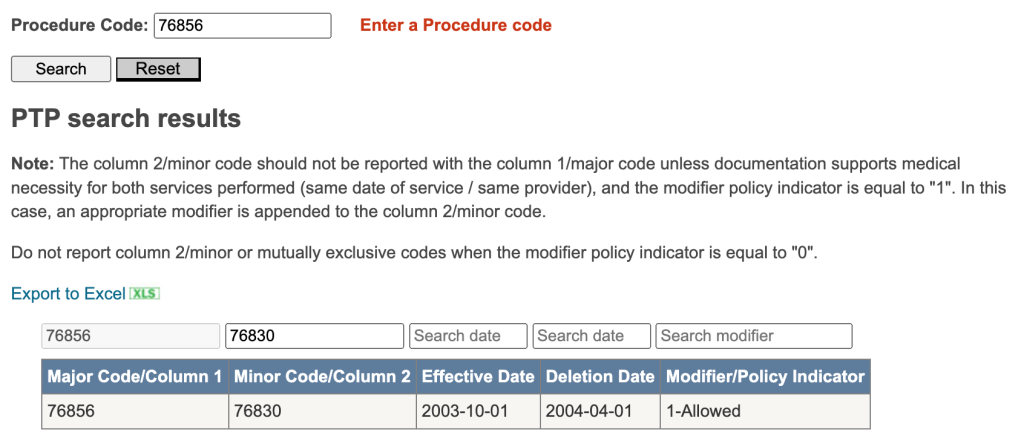Image resolution: width=1024 pixels, height=444 pixels.
Task: Select the 76830 cell in the results row
Action: (x=322, y=411)
